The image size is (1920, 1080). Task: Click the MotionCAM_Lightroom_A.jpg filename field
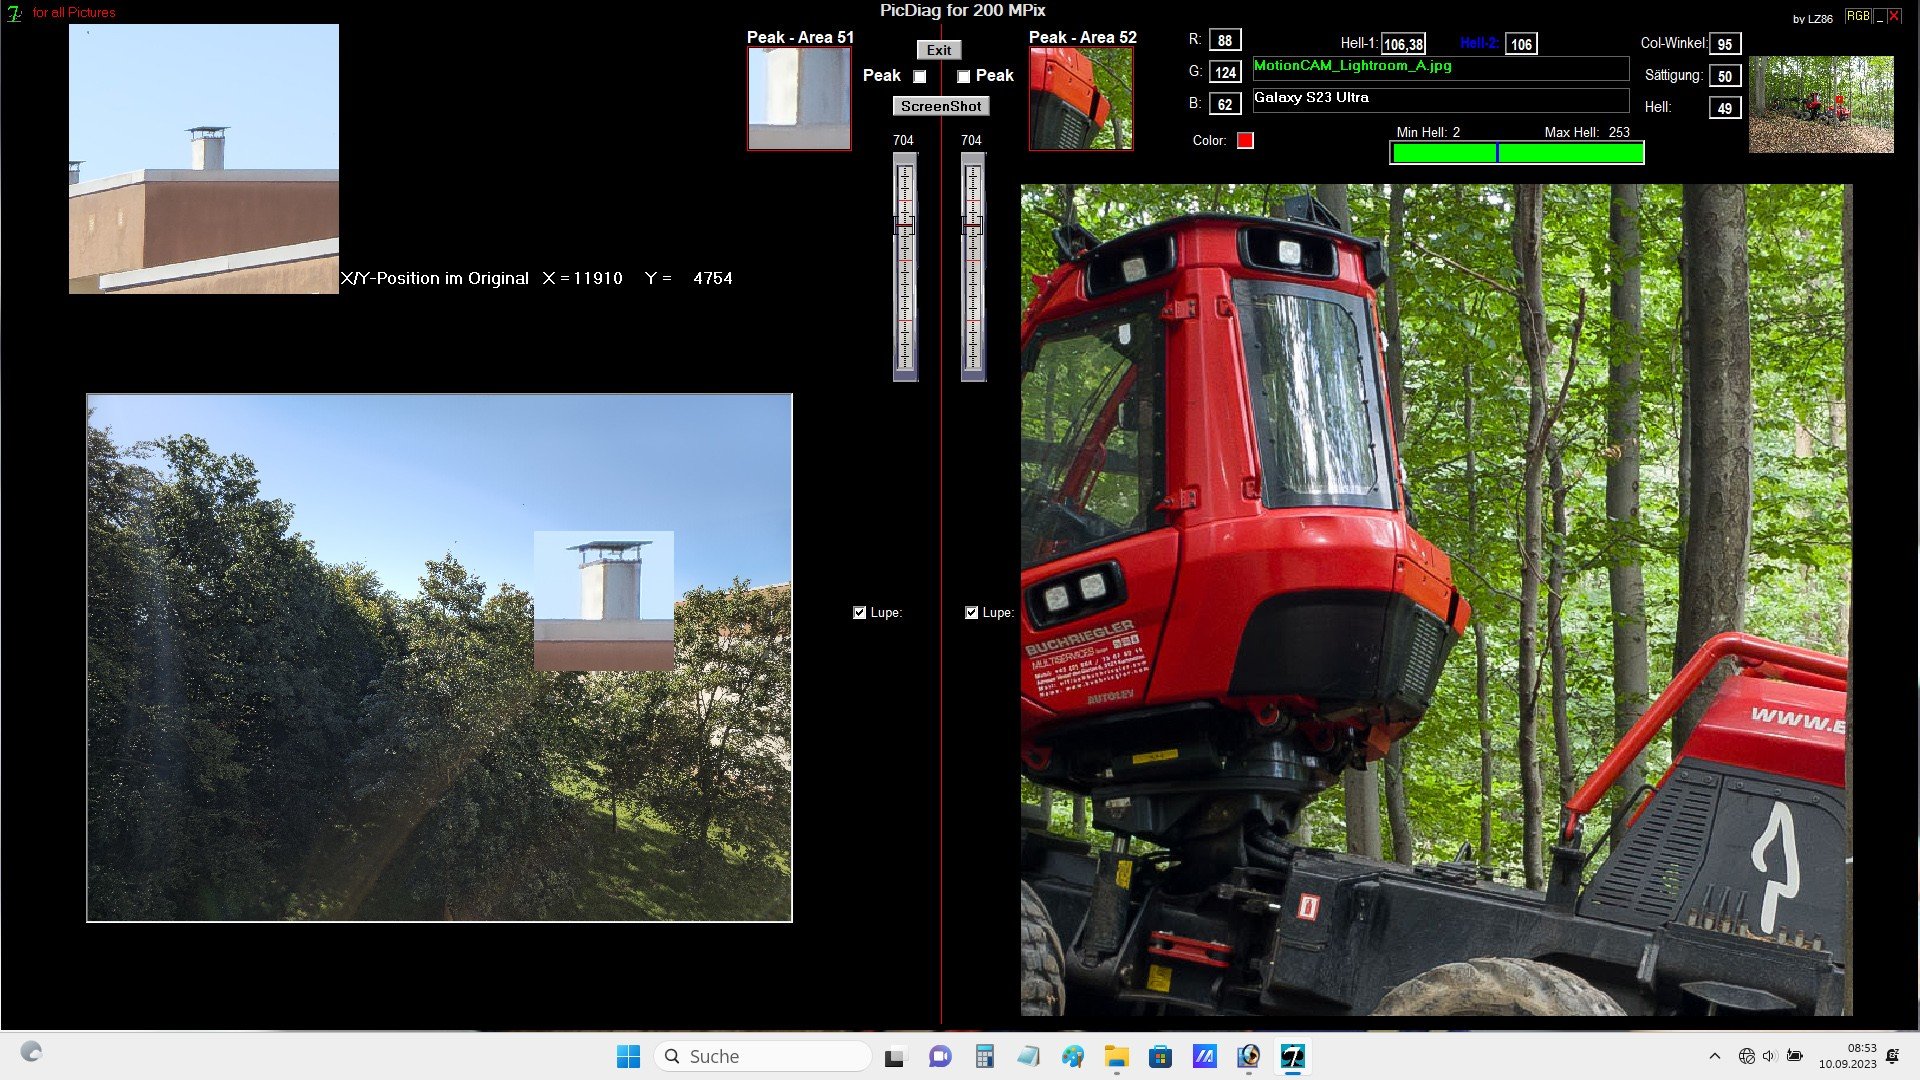coord(1440,67)
